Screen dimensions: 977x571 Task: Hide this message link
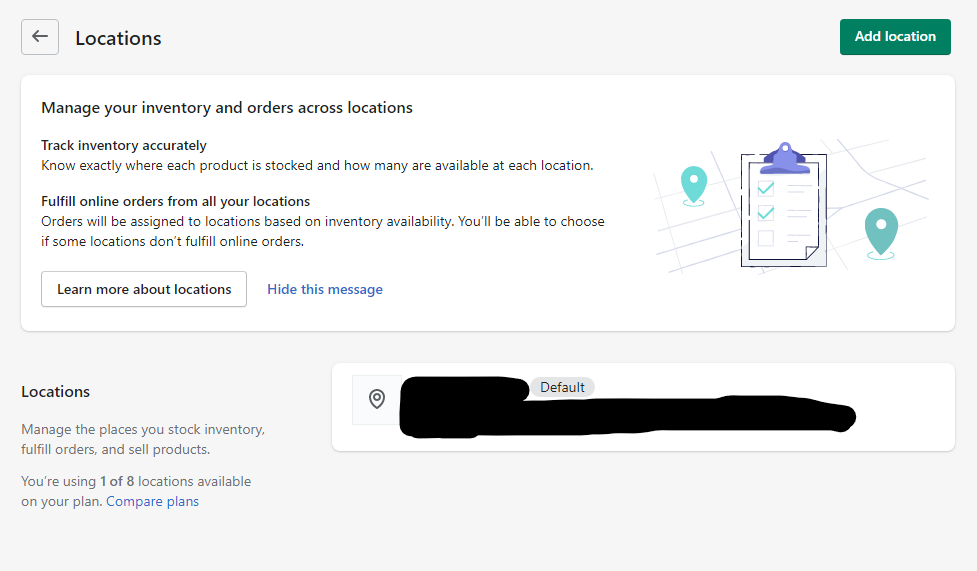(325, 289)
